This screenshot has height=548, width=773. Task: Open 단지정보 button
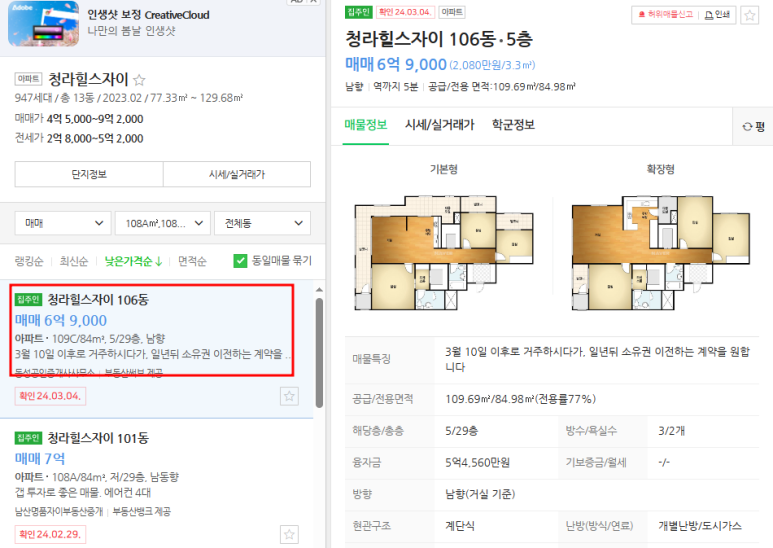(89, 174)
